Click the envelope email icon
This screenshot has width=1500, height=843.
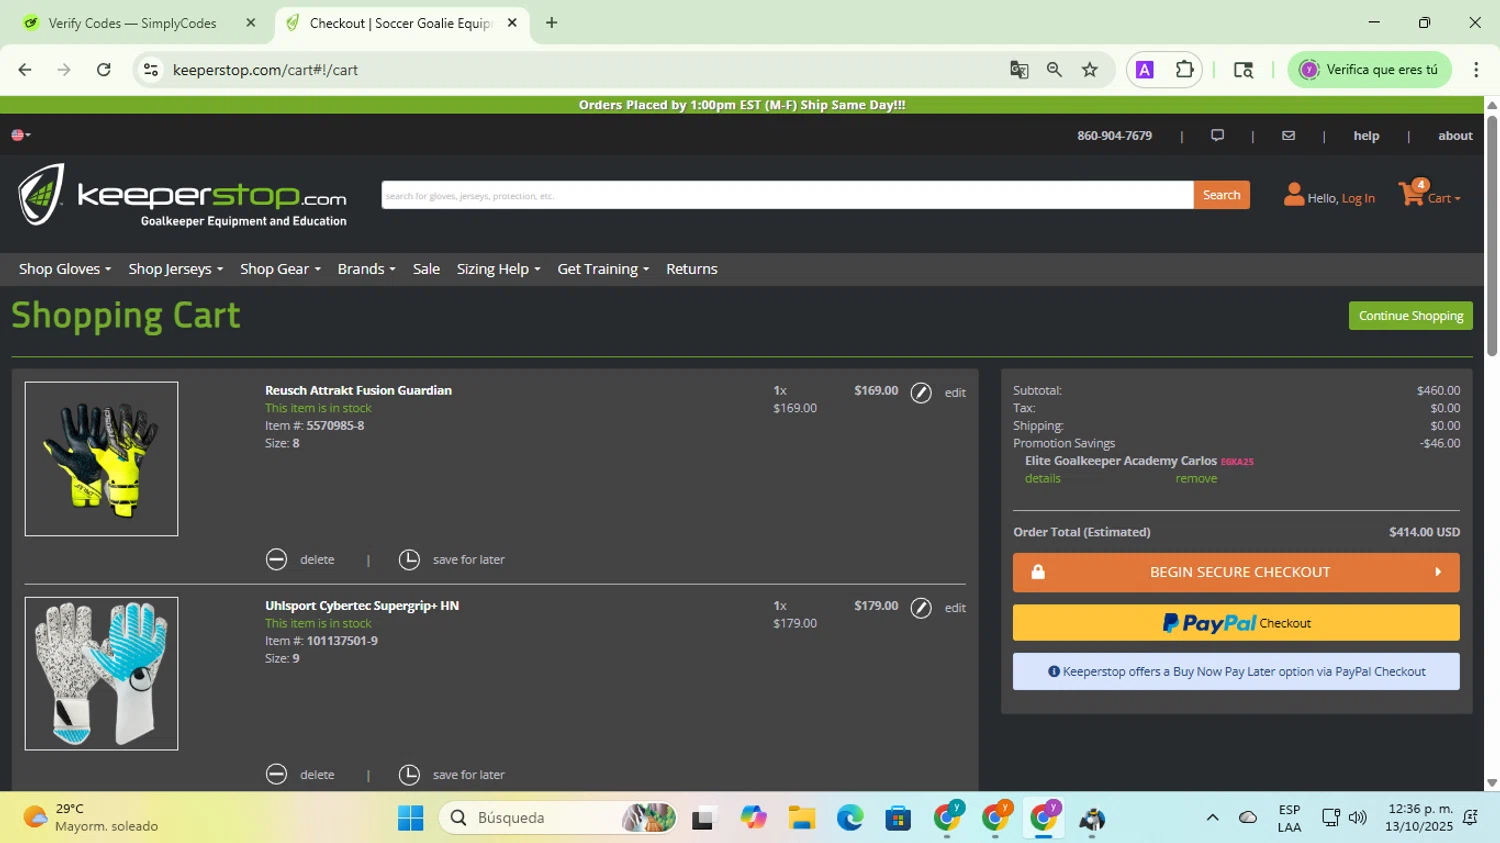1288,135
